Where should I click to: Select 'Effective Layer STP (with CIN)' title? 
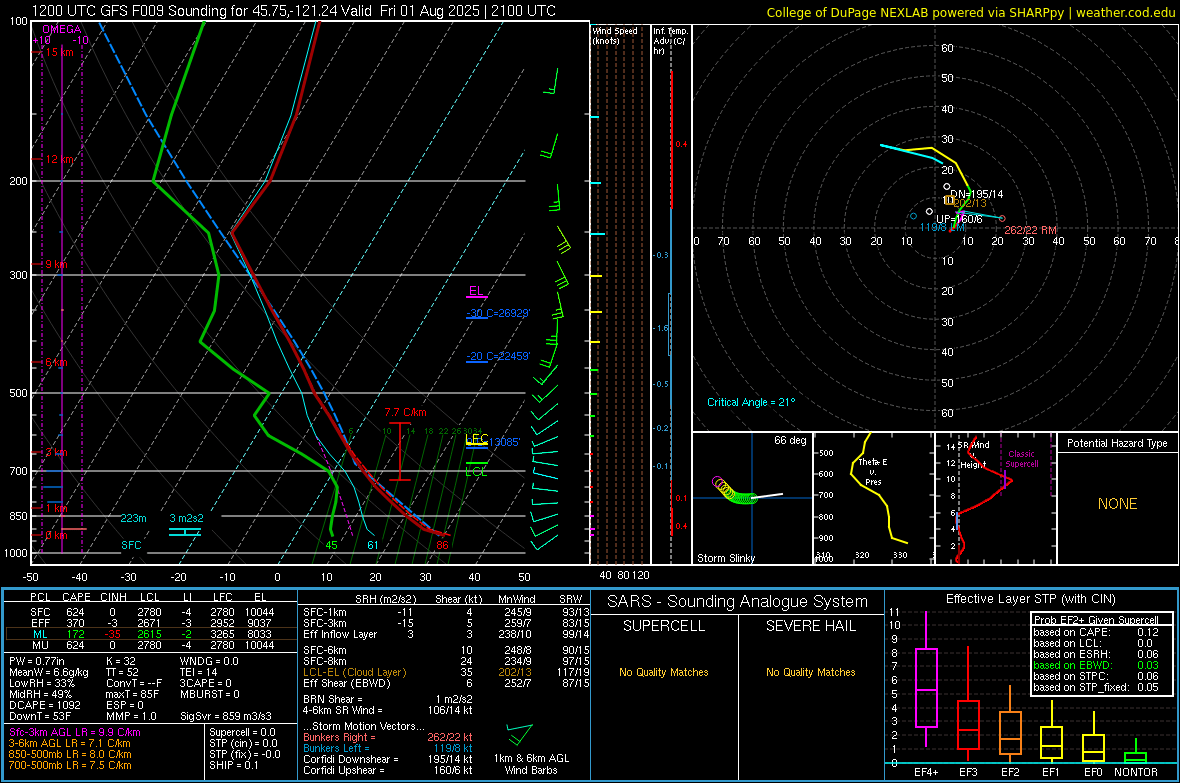pos(1030,599)
